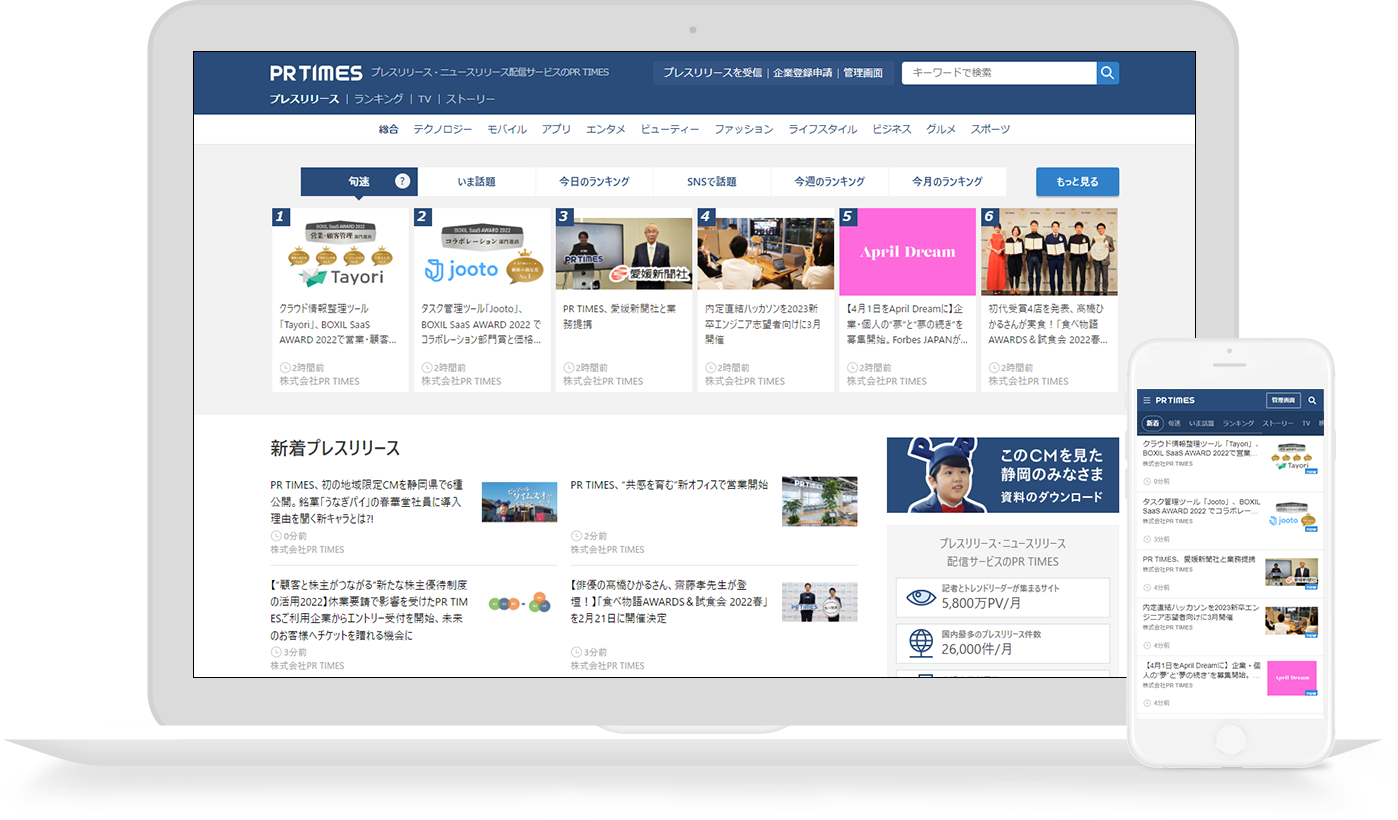Select the ストーリー tab on the phone
Screen dimensions: 1398x820
(x=1278, y=423)
